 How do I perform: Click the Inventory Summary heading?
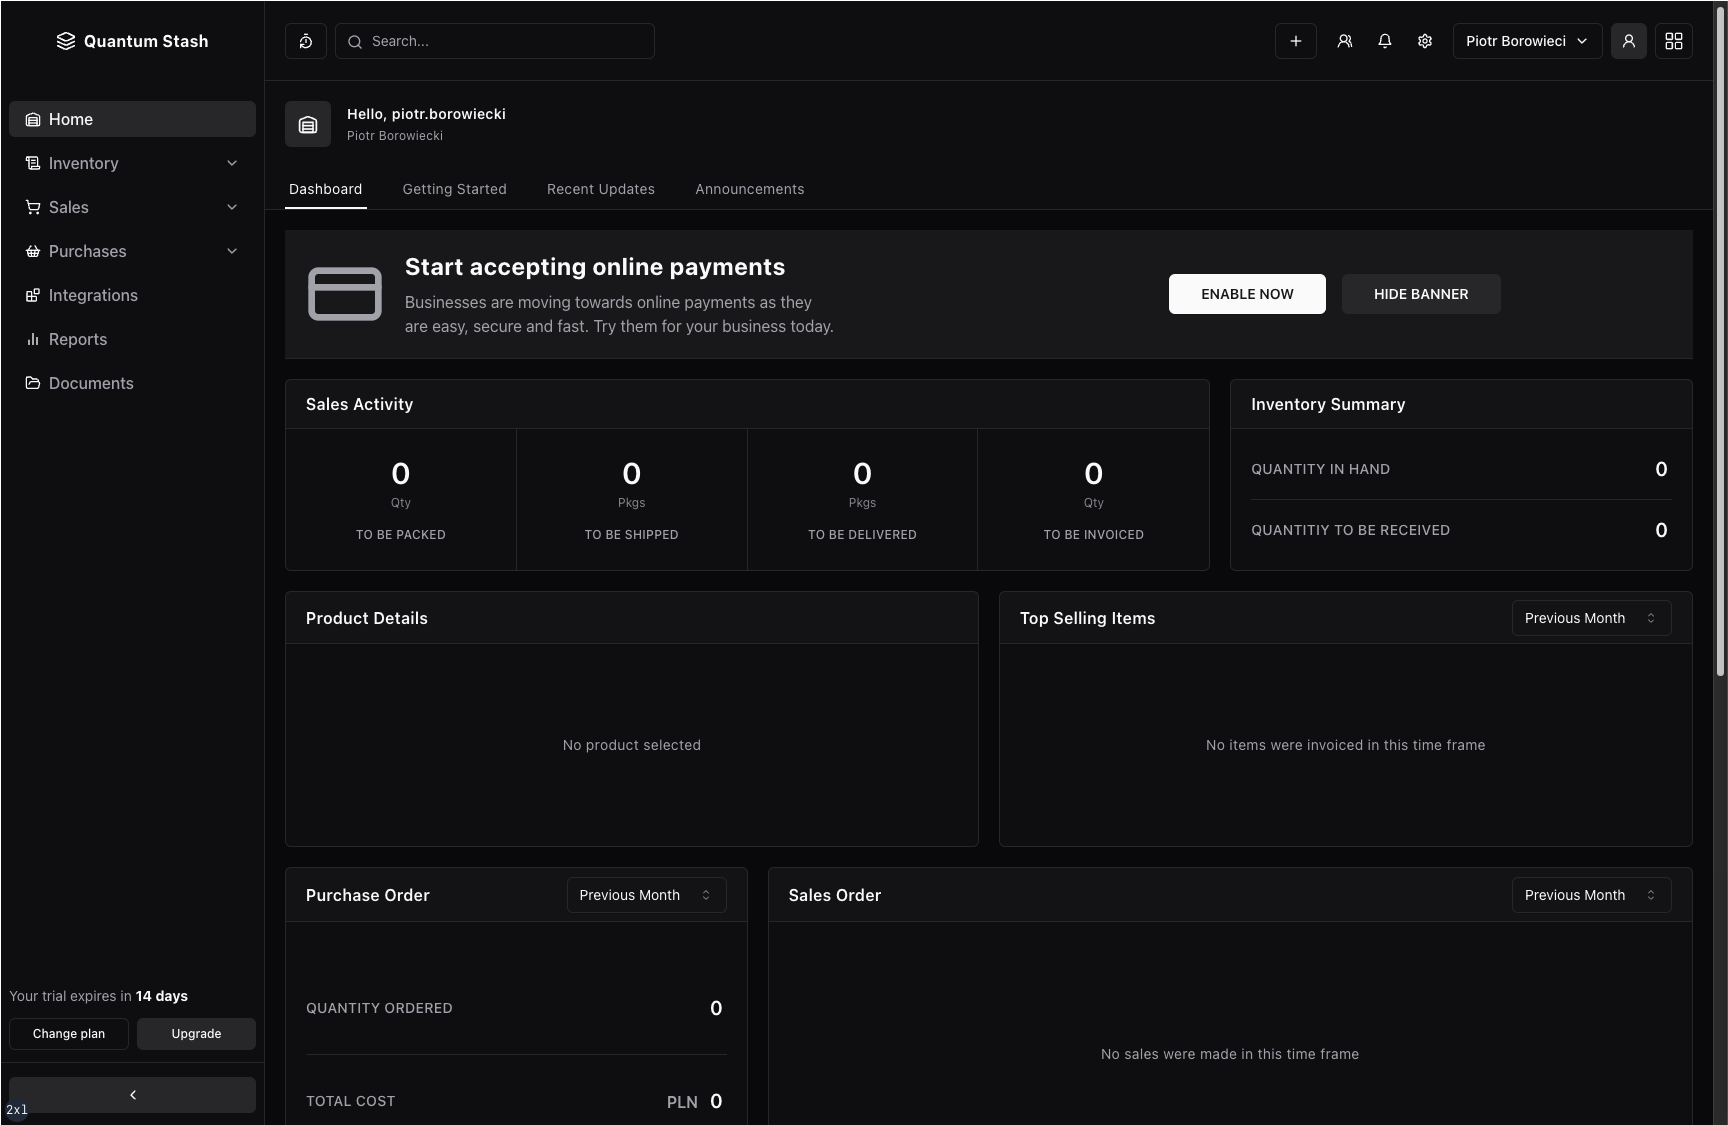[1328, 404]
